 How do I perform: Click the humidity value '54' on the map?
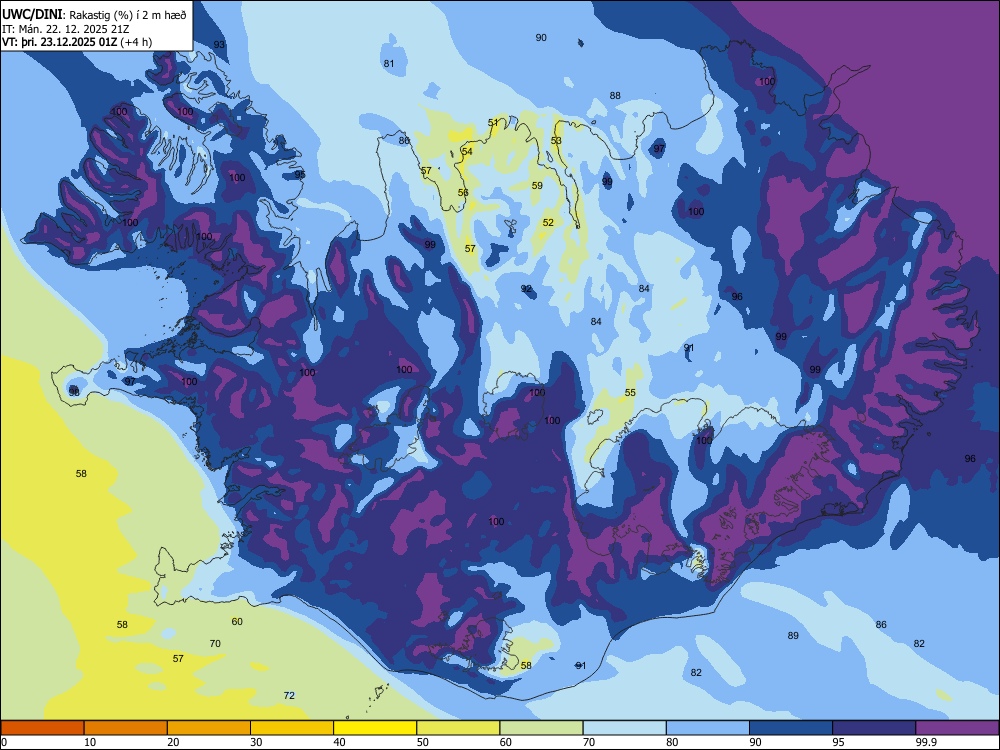coord(467,152)
